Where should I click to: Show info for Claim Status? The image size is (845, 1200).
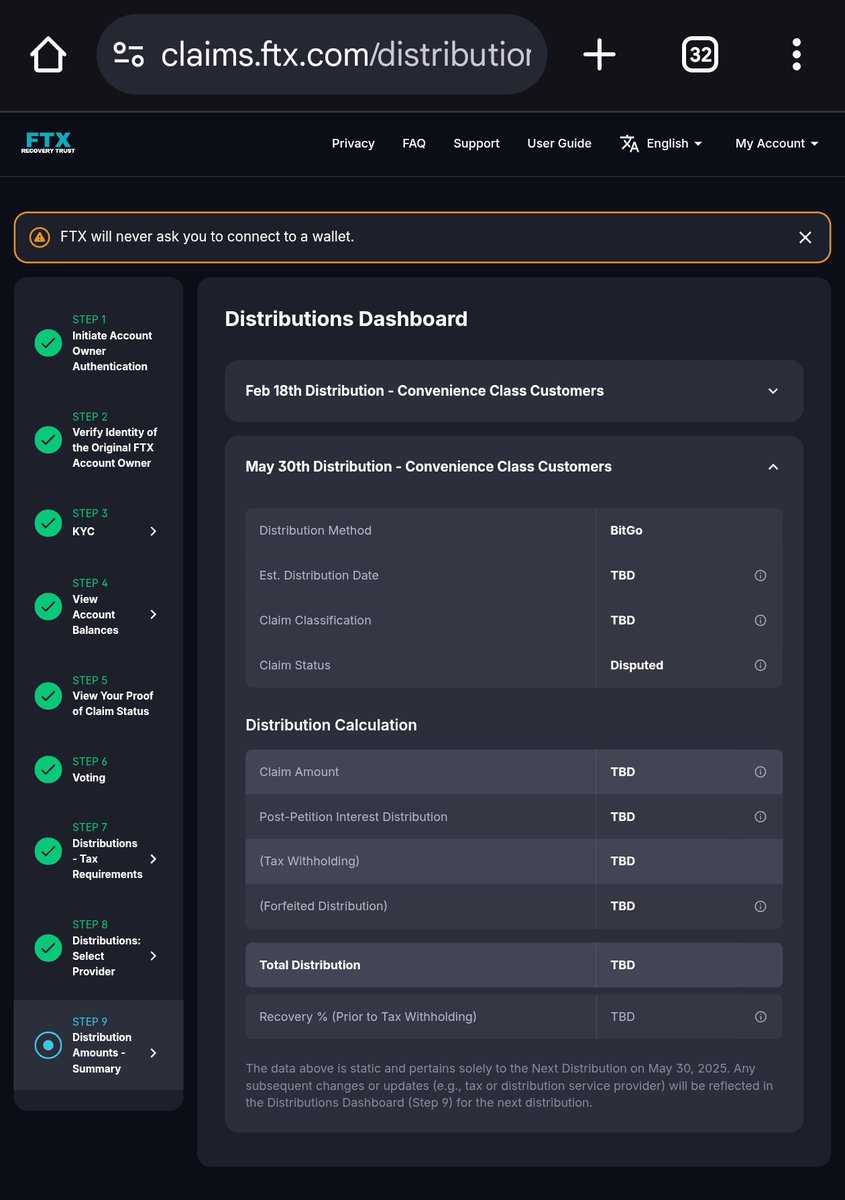coord(760,666)
